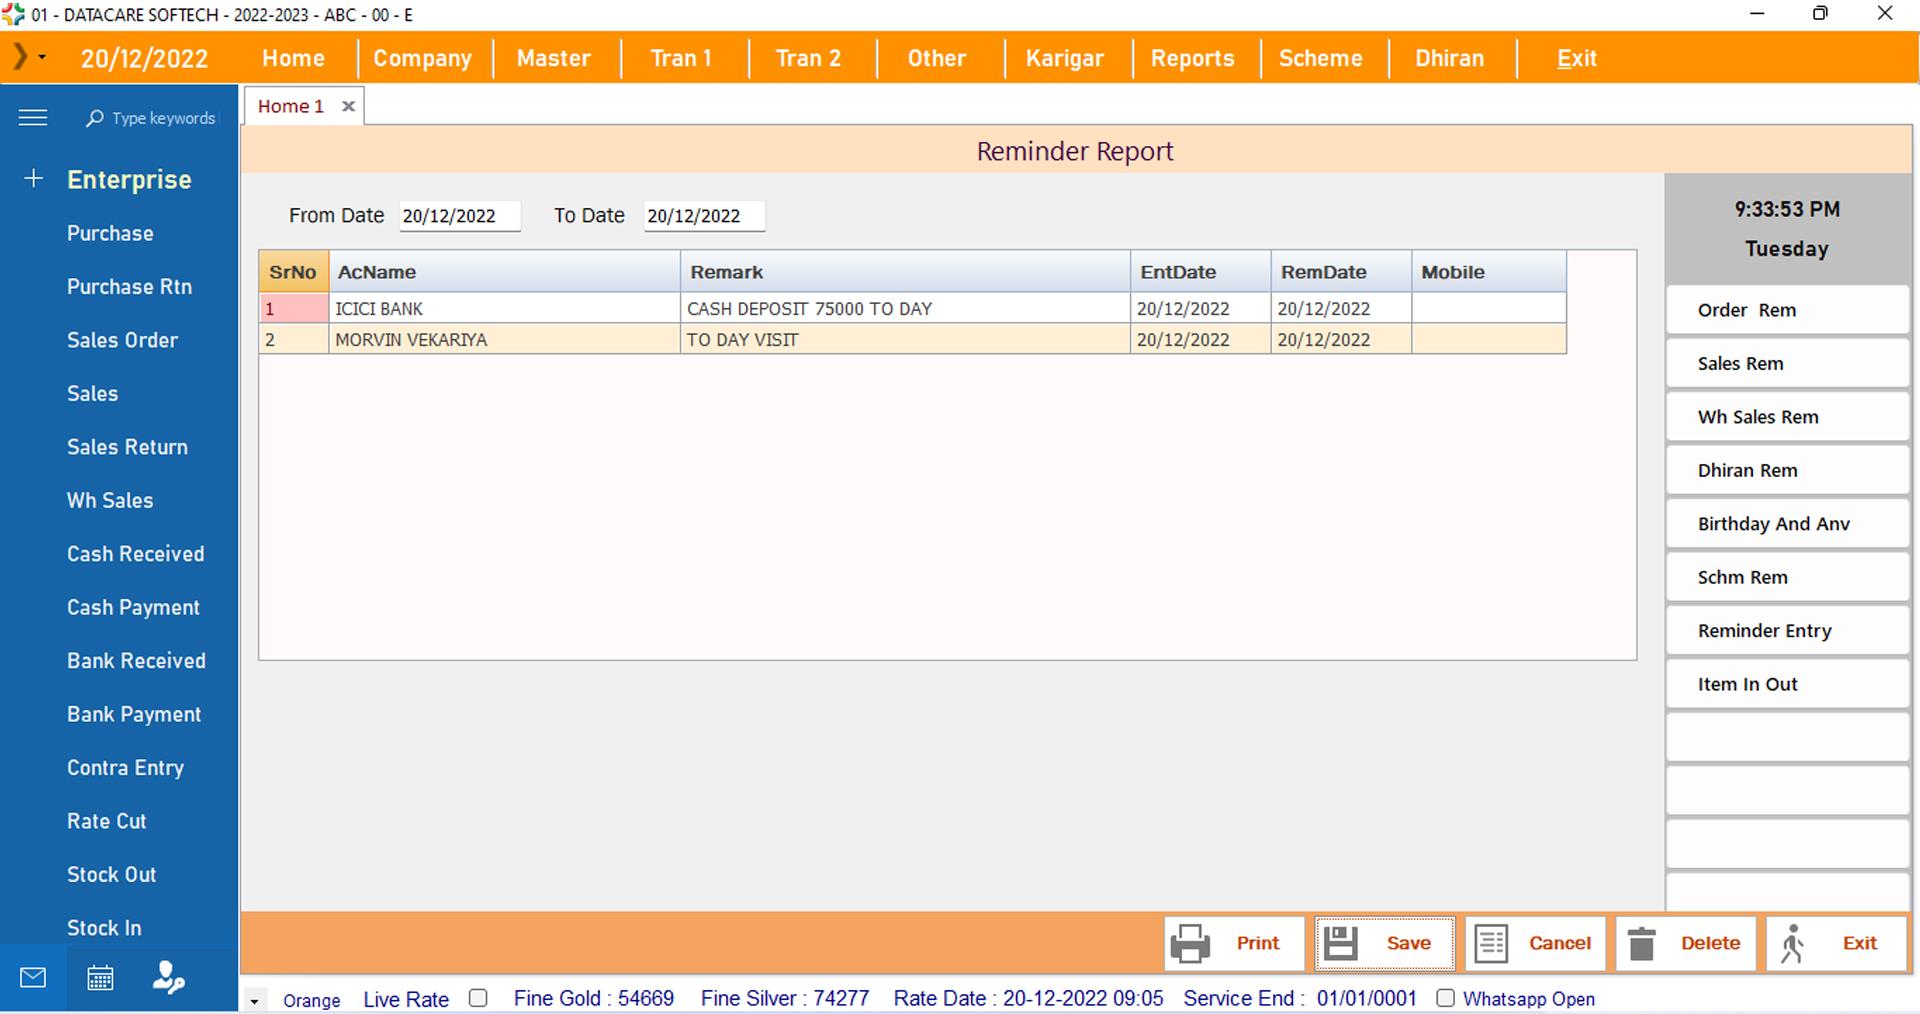Open the Karigar menu
The image size is (1920, 1014).
click(1064, 58)
